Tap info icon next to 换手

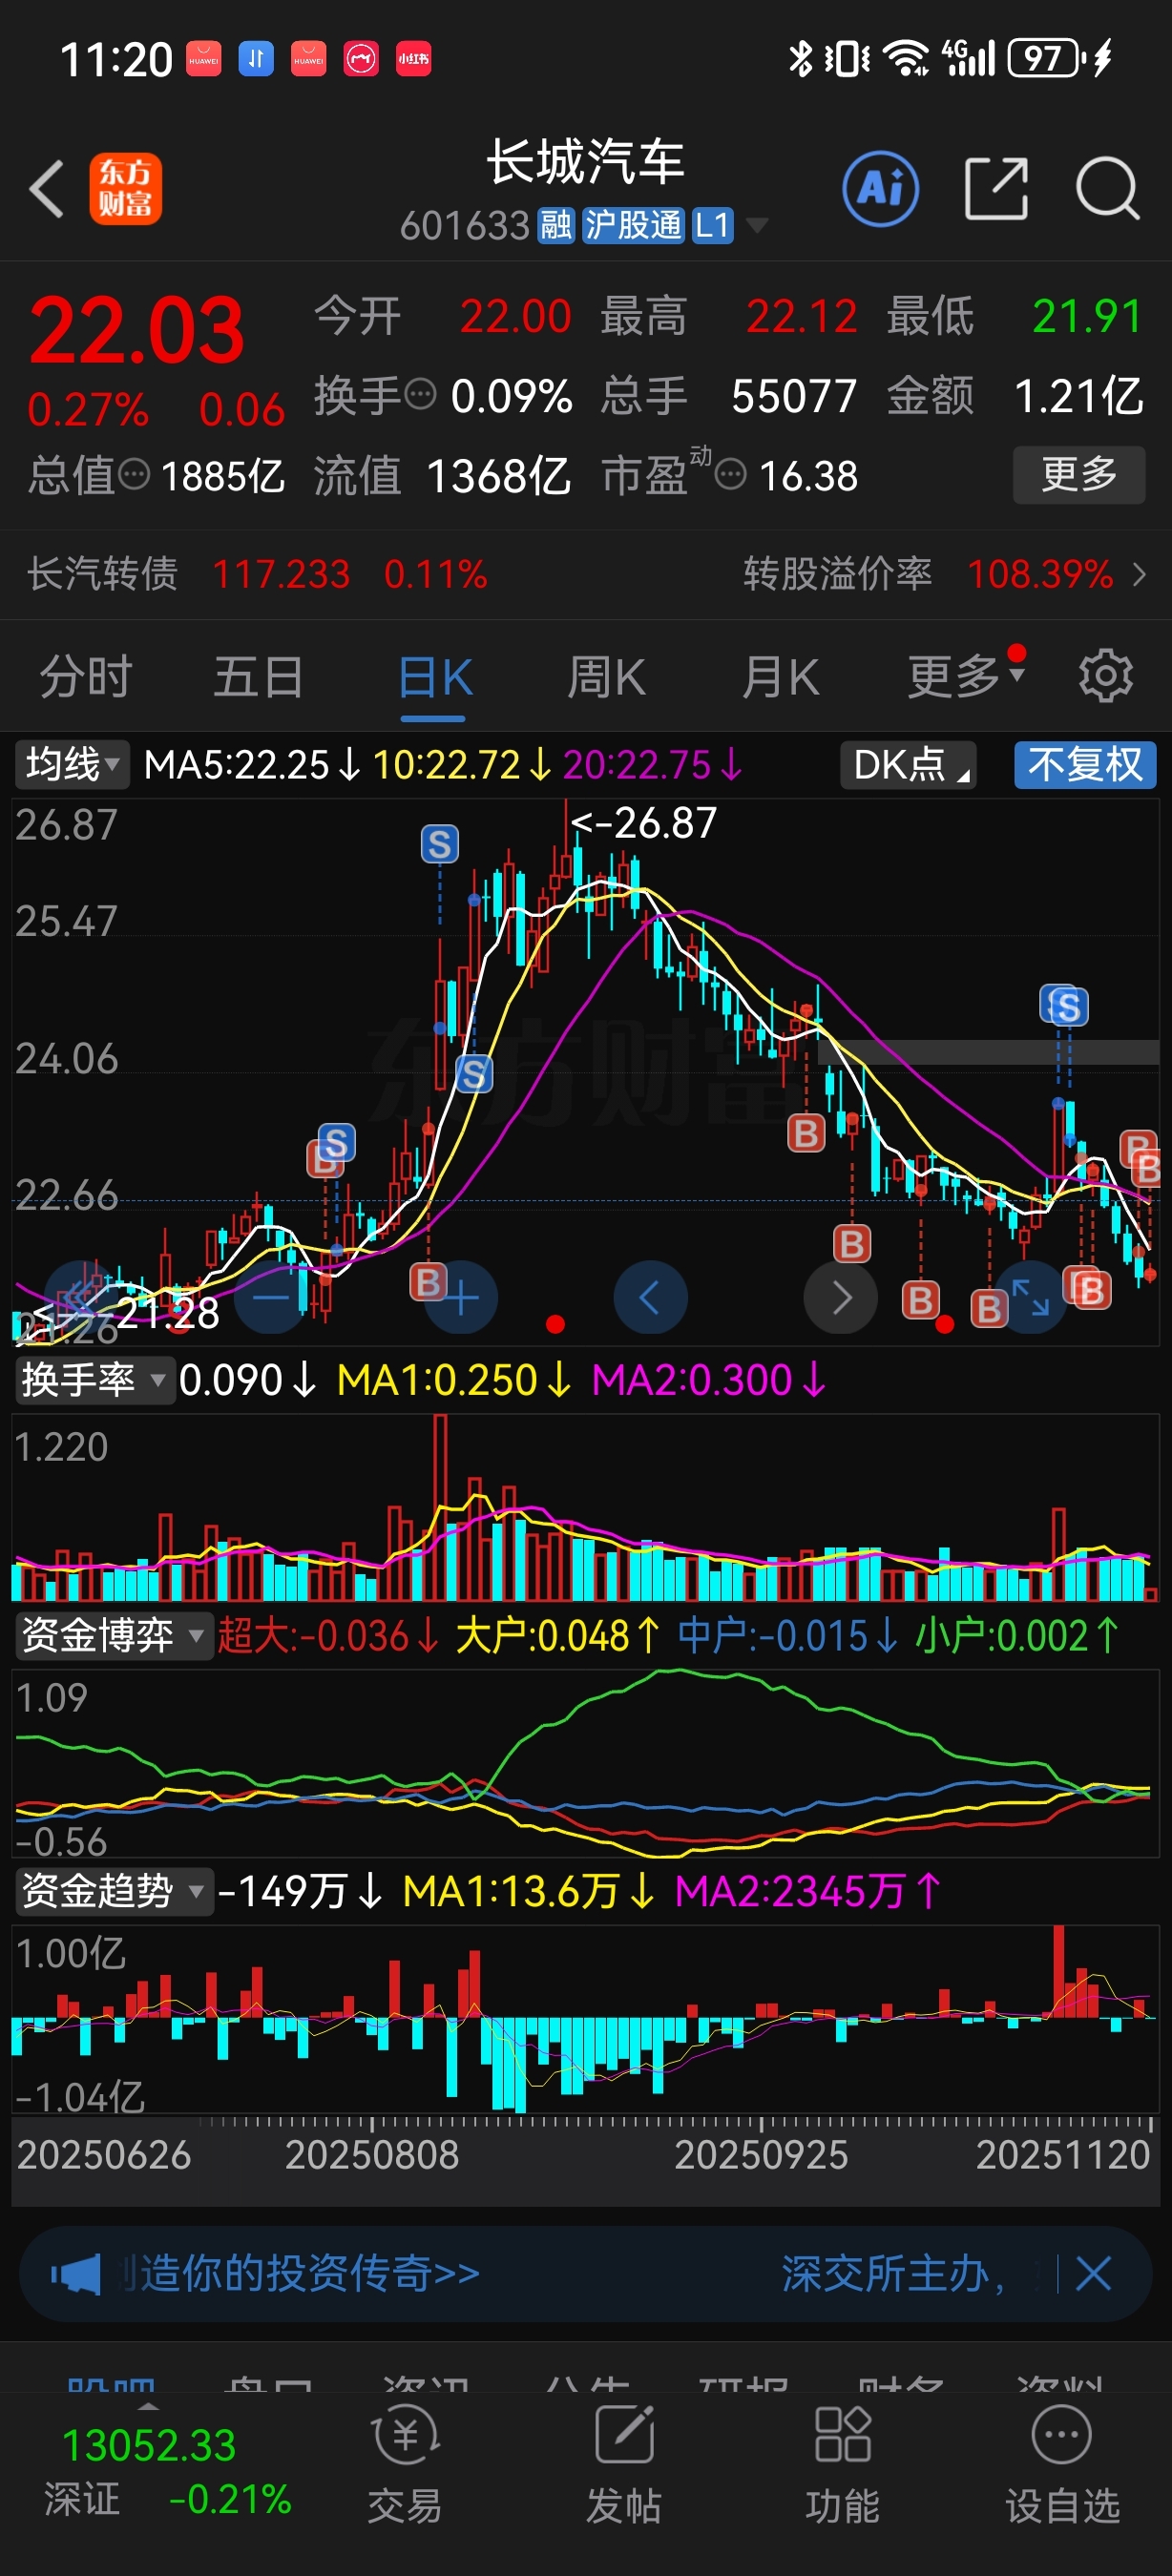pyautogui.click(x=421, y=394)
